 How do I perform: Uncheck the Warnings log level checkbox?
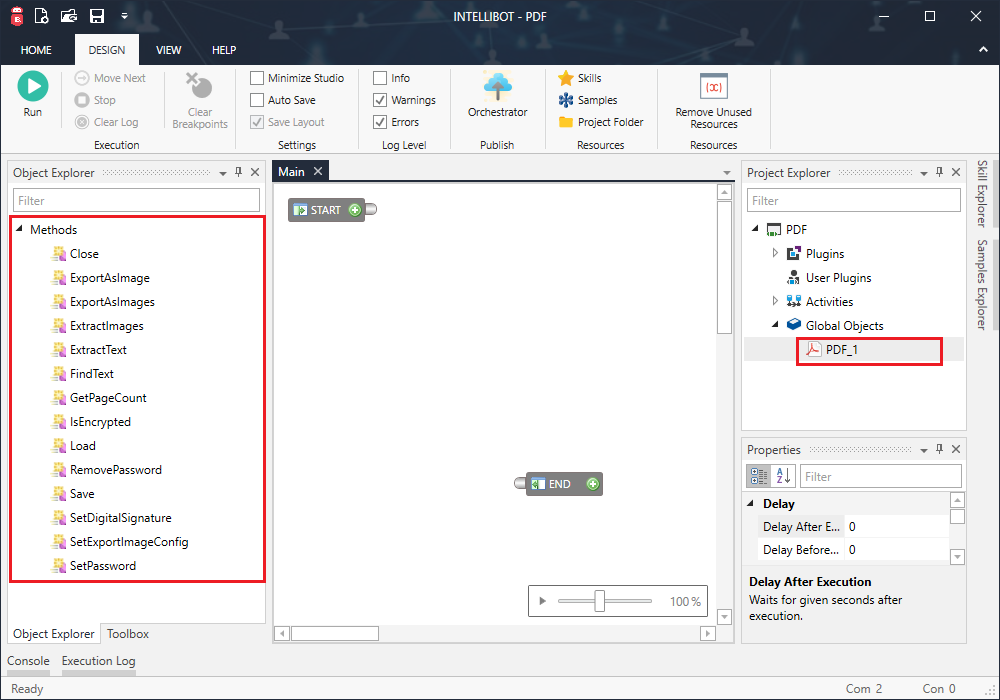(x=380, y=100)
